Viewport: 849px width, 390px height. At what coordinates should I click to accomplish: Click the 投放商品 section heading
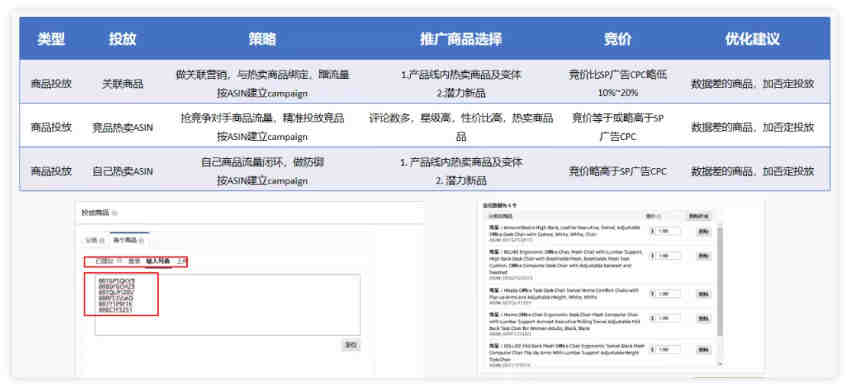click(x=95, y=213)
